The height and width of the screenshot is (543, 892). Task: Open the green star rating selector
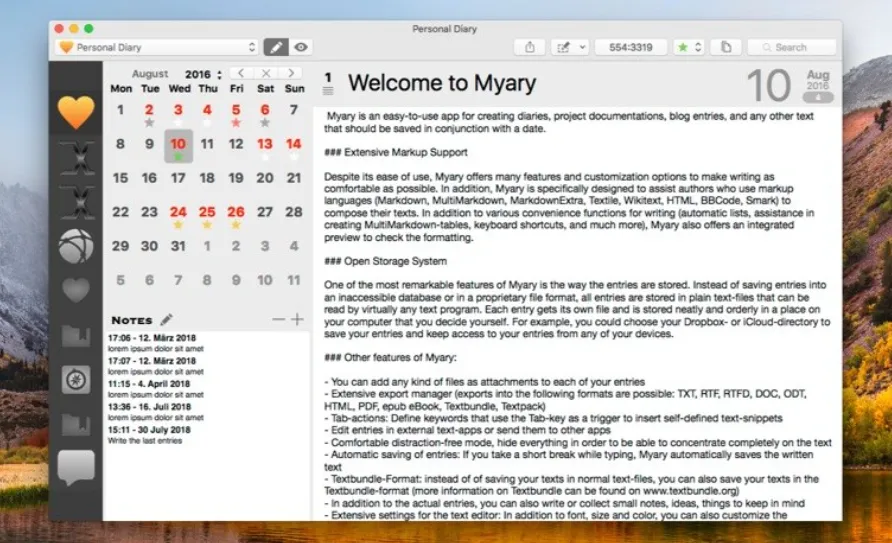[x=689, y=47]
